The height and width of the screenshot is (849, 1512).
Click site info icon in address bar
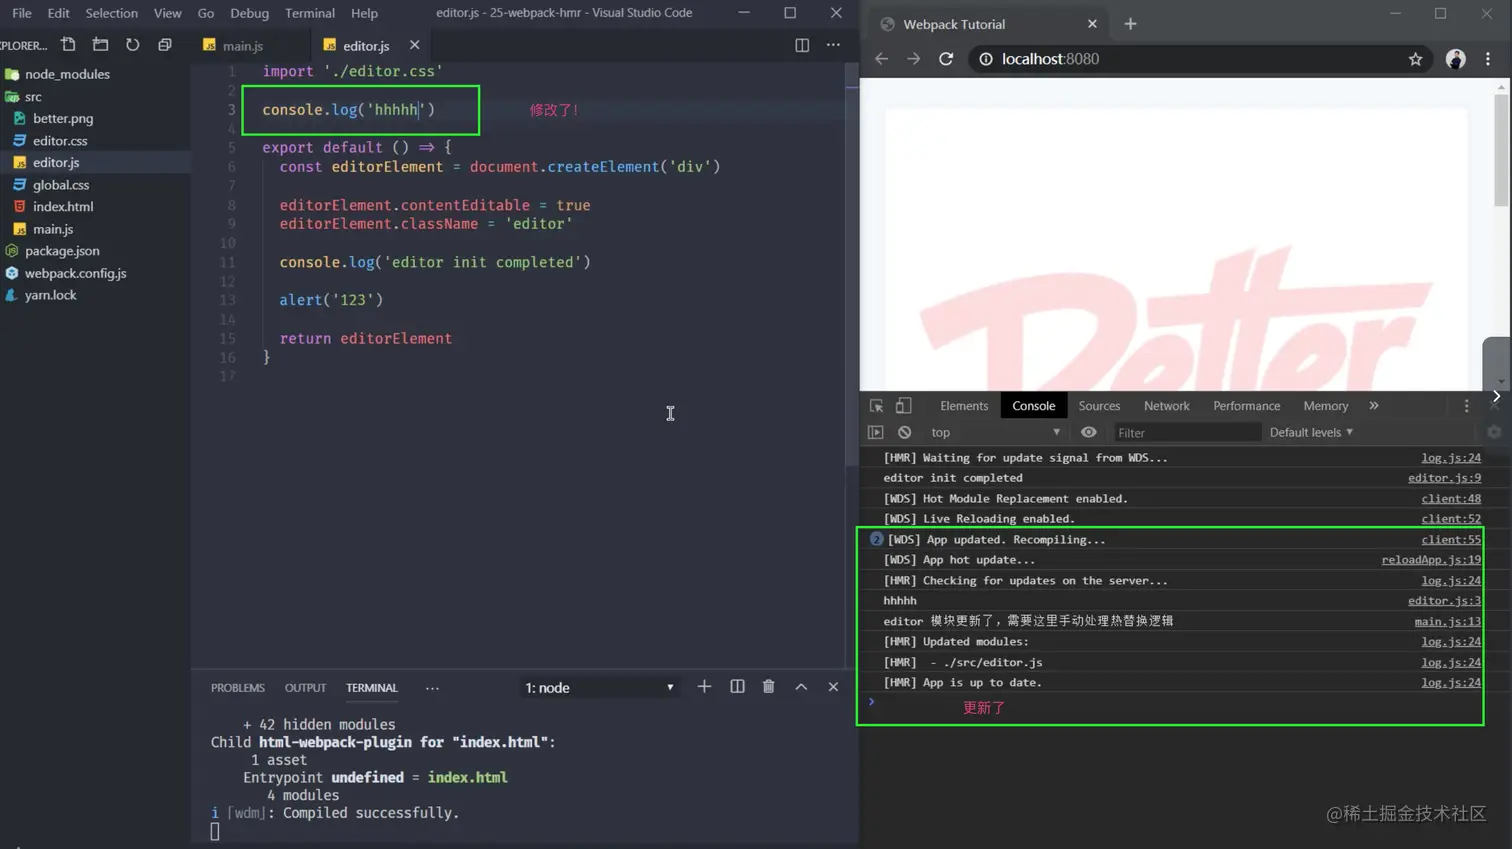coord(985,59)
